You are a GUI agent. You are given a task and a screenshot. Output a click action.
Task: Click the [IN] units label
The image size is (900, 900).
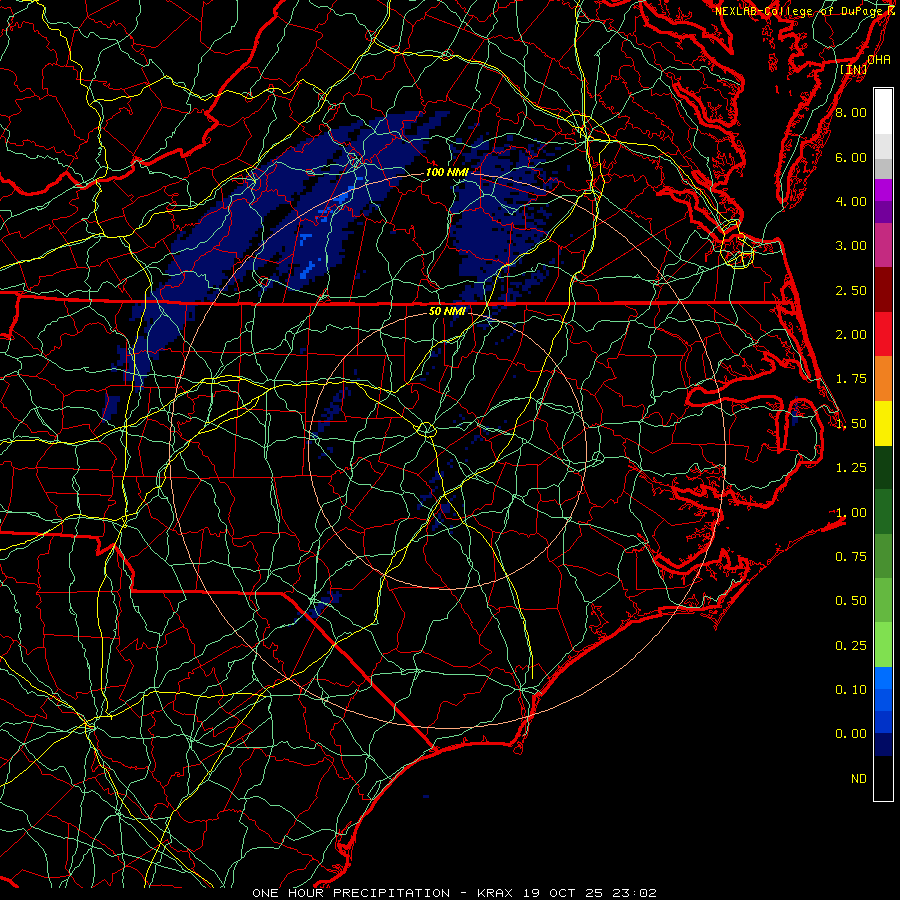854,69
